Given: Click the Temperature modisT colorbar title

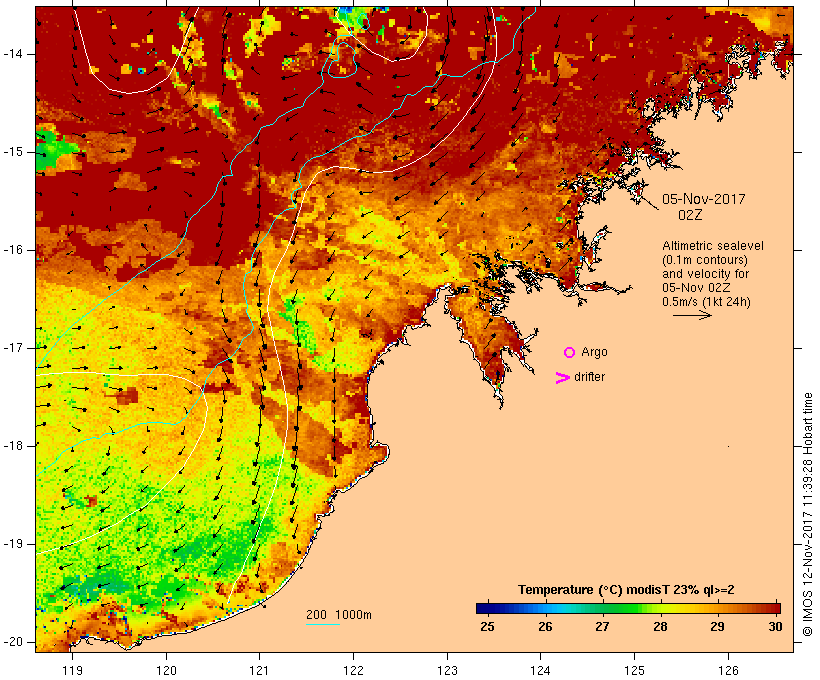Looking at the screenshot, I should click(626, 590).
